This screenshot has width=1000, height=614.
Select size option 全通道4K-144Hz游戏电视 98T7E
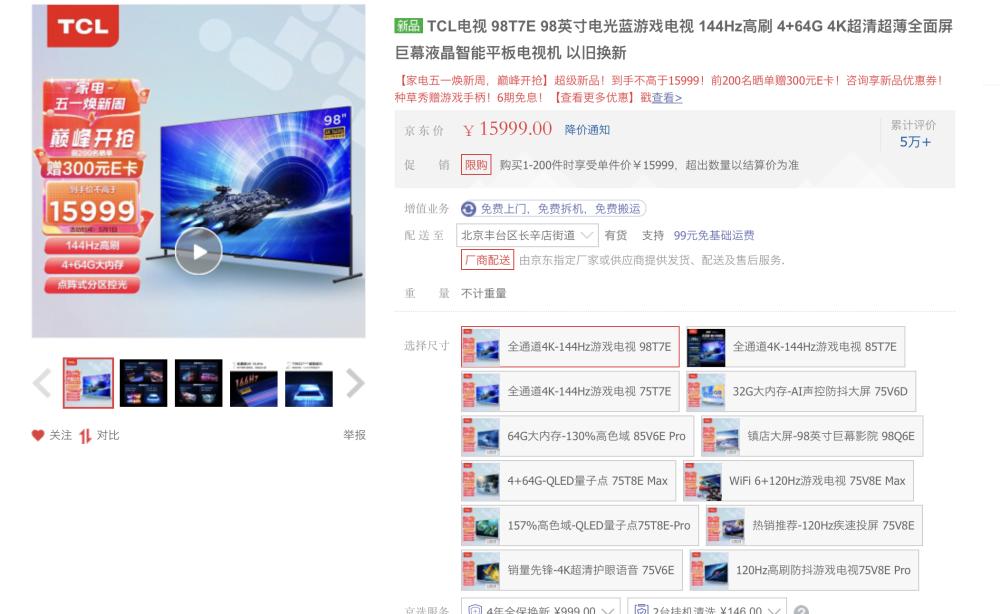coord(570,347)
